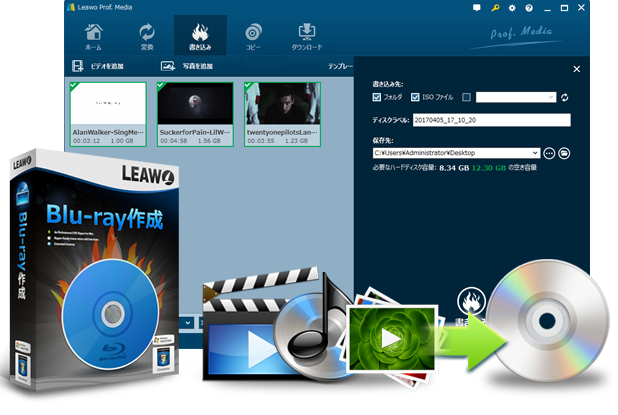Open the output folder icon
The image size is (618, 415).
[564, 153]
